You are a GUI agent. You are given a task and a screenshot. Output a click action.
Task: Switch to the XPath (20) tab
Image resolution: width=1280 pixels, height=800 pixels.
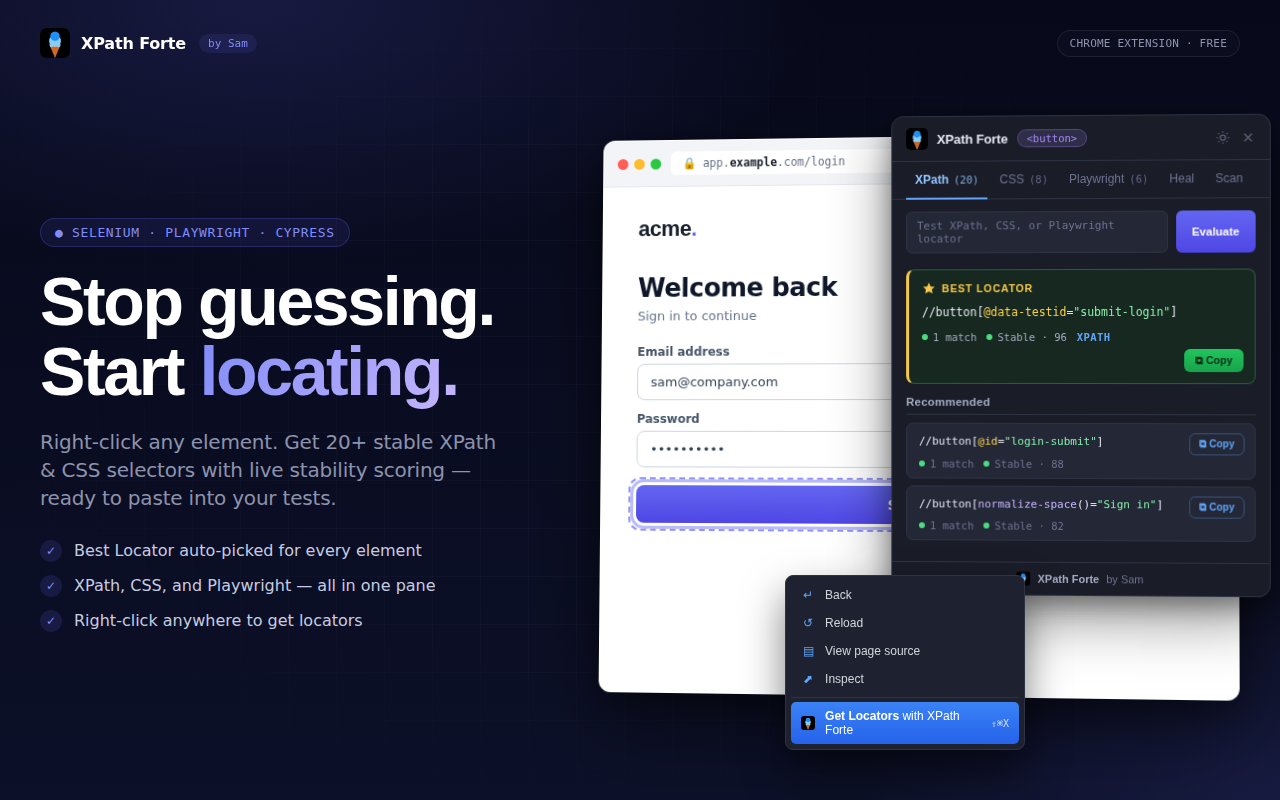(x=946, y=180)
